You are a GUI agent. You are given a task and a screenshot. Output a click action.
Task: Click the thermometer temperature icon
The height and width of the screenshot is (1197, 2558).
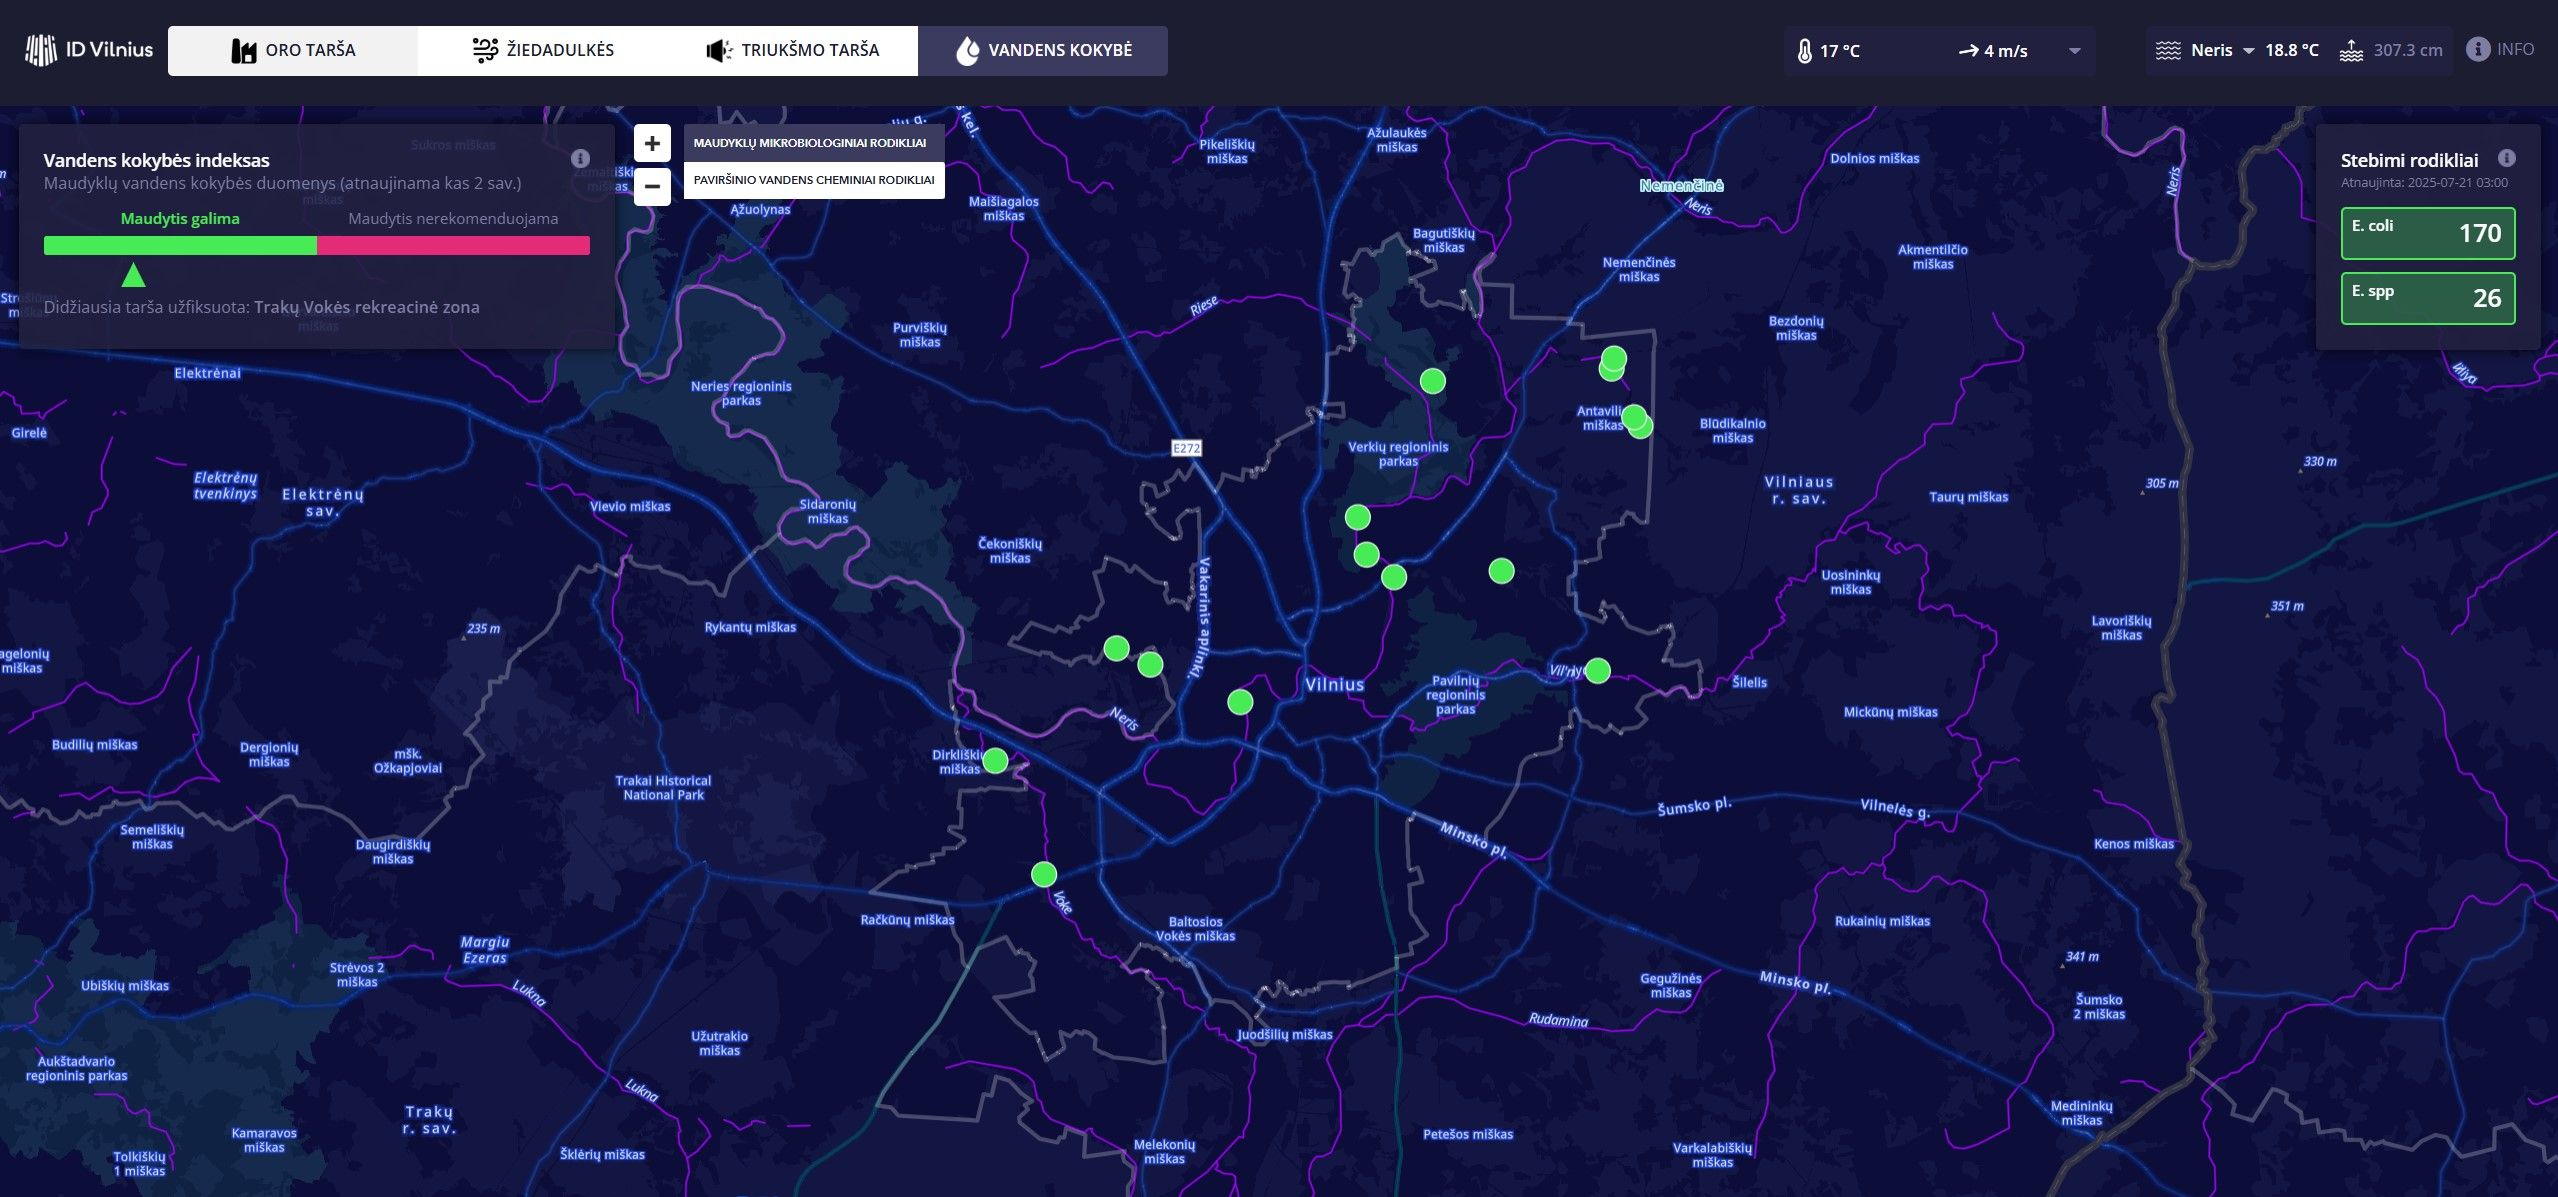(x=1804, y=51)
